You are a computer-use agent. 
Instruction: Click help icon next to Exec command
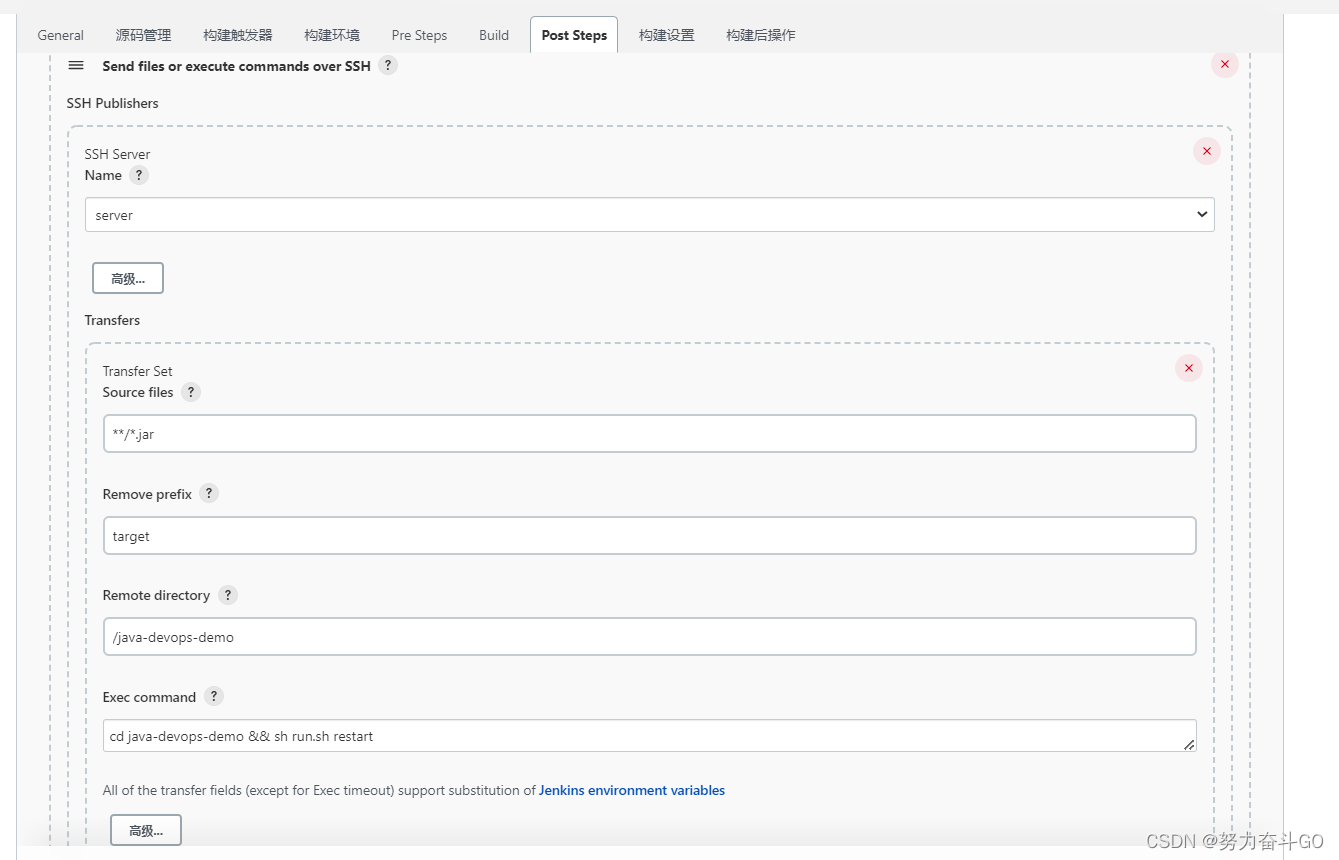coord(213,697)
